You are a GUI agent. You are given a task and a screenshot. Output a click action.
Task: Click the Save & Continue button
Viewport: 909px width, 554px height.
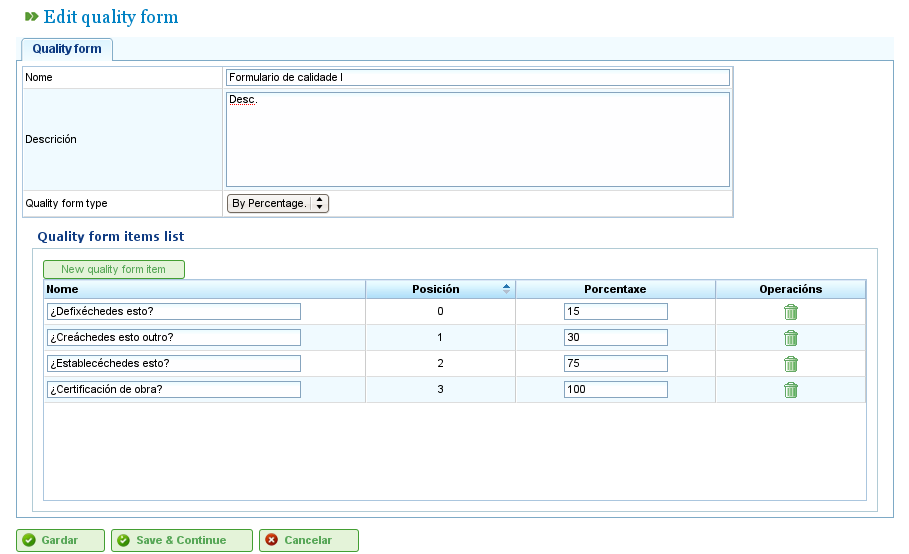point(181,540)
